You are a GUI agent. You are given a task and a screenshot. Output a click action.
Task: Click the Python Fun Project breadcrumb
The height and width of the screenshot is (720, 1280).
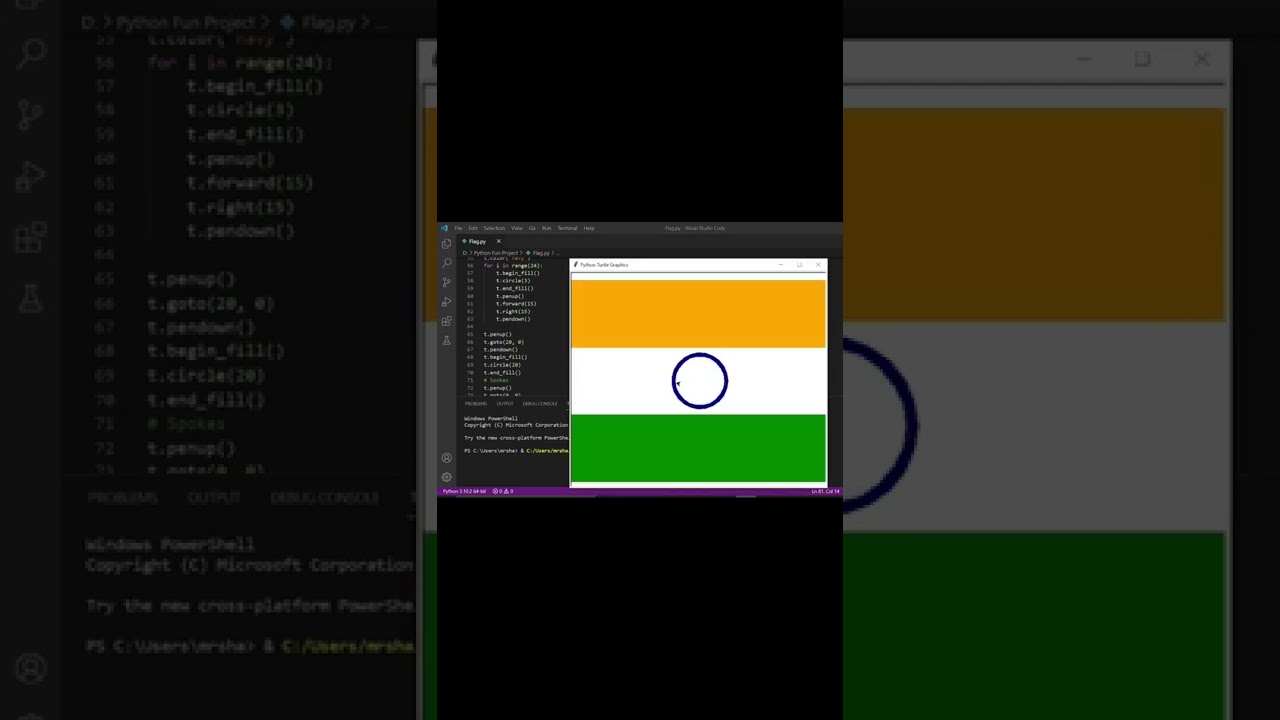[x=495, y=253]
